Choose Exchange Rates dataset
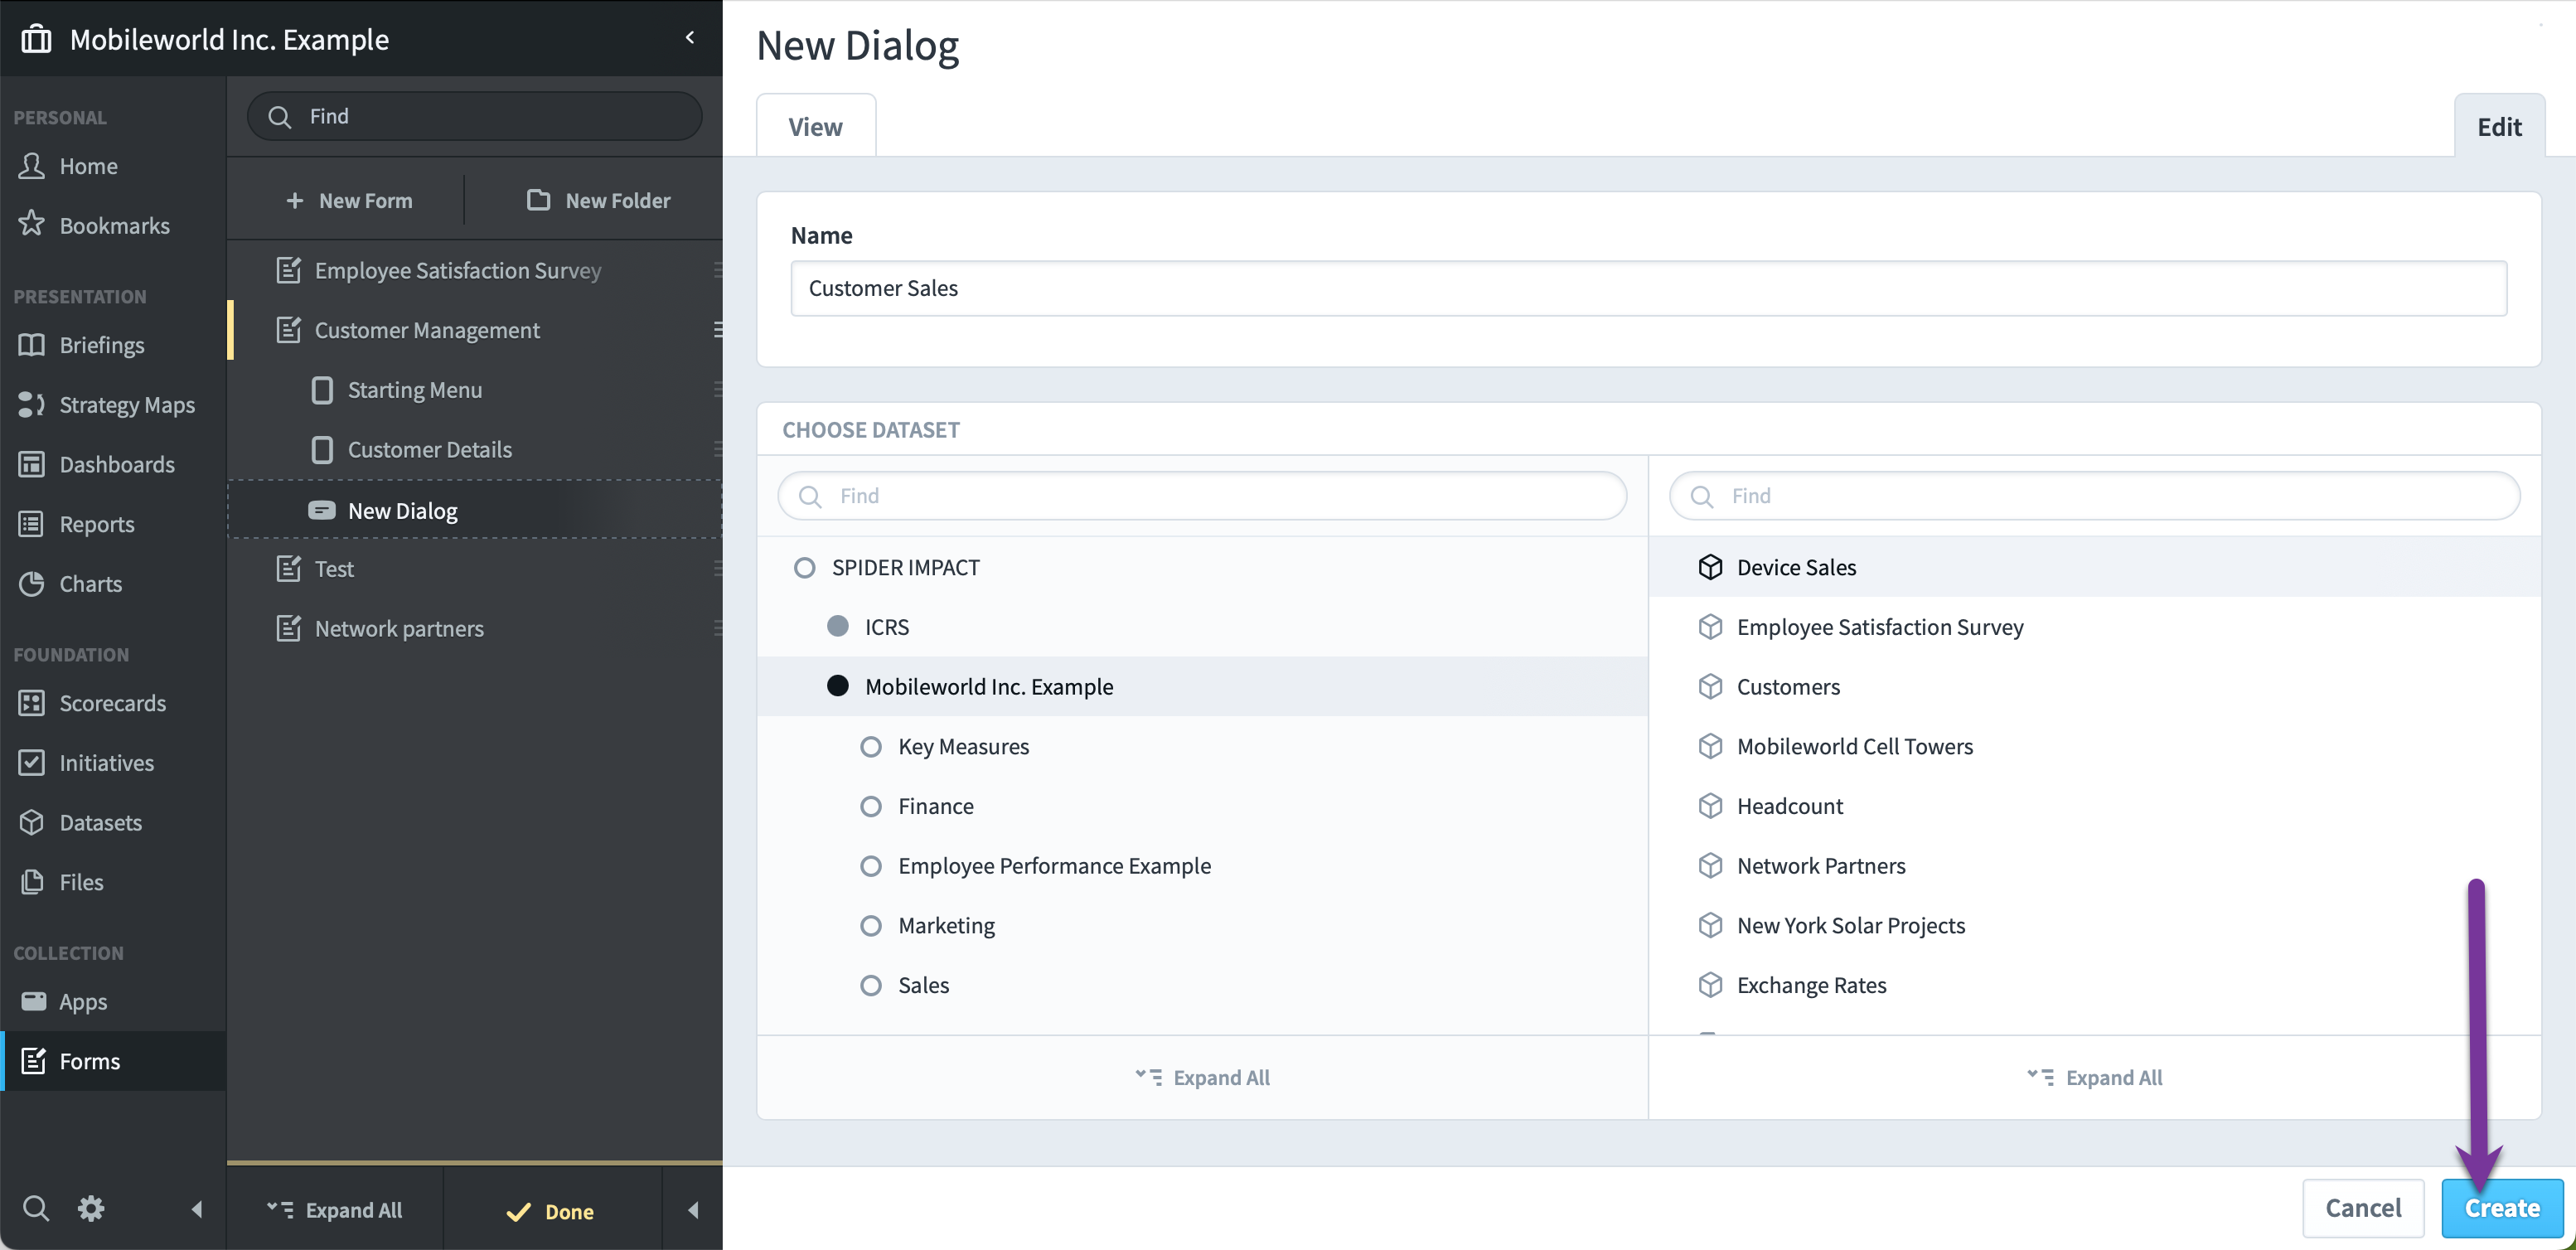The height and width of the screenshot is (1250, 2576). [2094, 985]
